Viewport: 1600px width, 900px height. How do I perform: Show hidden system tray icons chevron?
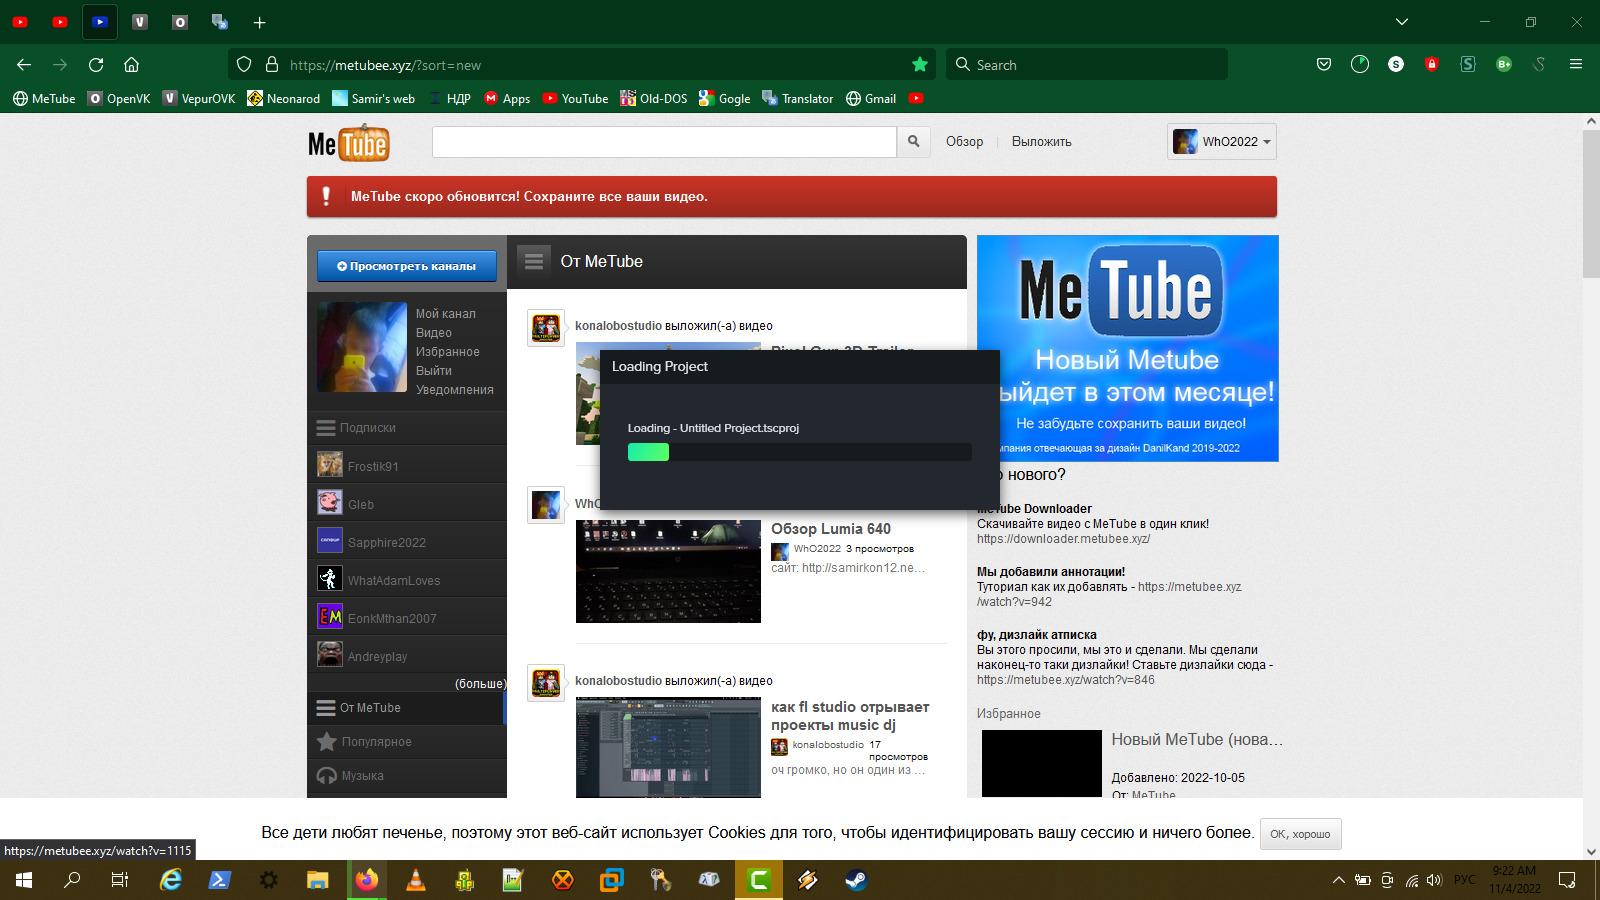(1339, 880)
